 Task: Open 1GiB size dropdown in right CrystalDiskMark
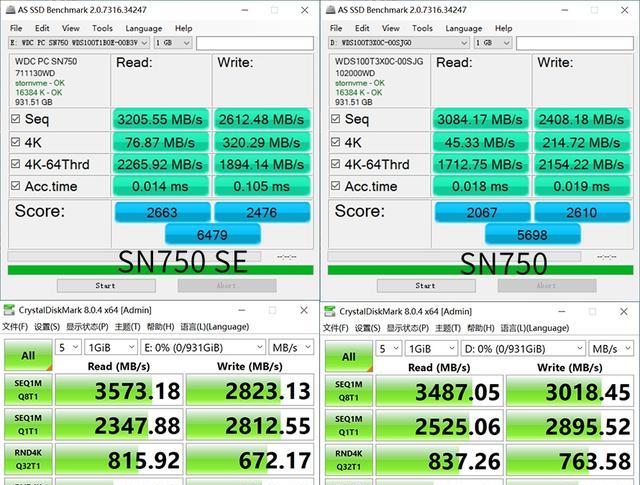pos(431,349)
